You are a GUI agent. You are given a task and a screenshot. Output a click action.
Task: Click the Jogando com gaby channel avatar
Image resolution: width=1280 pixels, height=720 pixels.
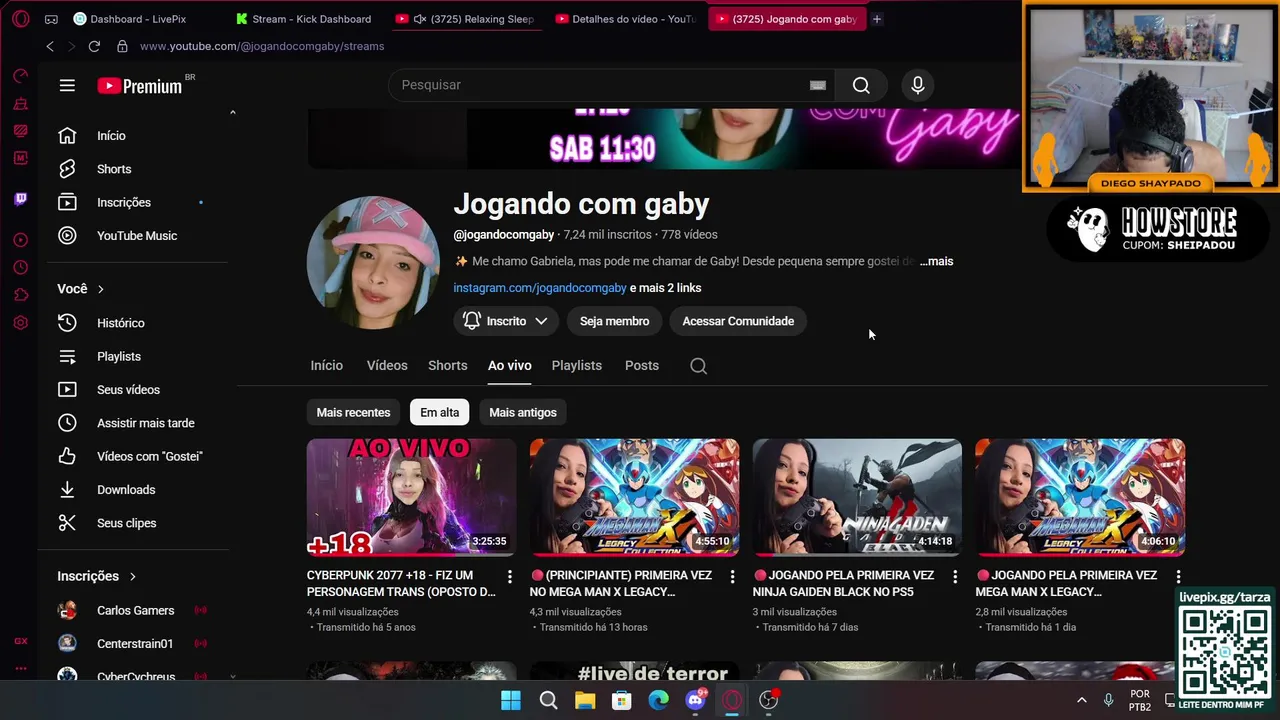[373, 262]
